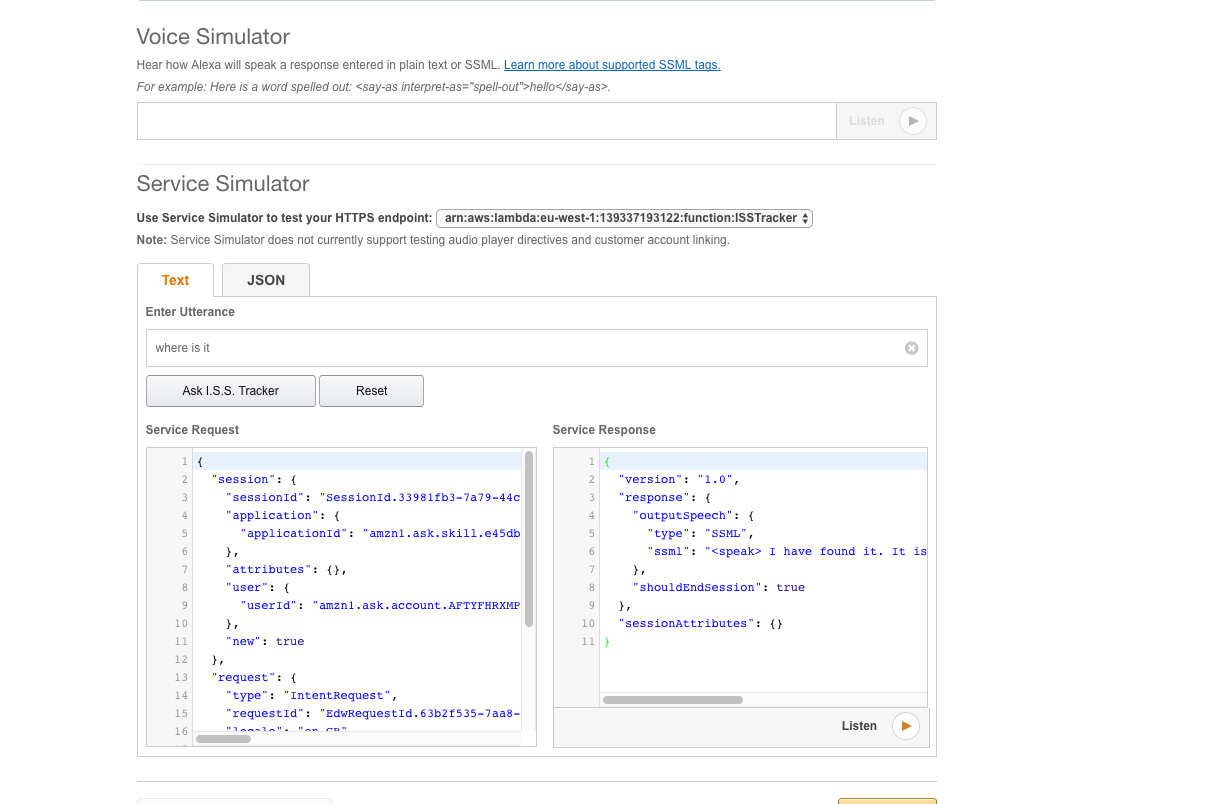Click the Ask I.S.S. Tracker button
Screen dimensions: 1205x804
(x=230, y=391)
